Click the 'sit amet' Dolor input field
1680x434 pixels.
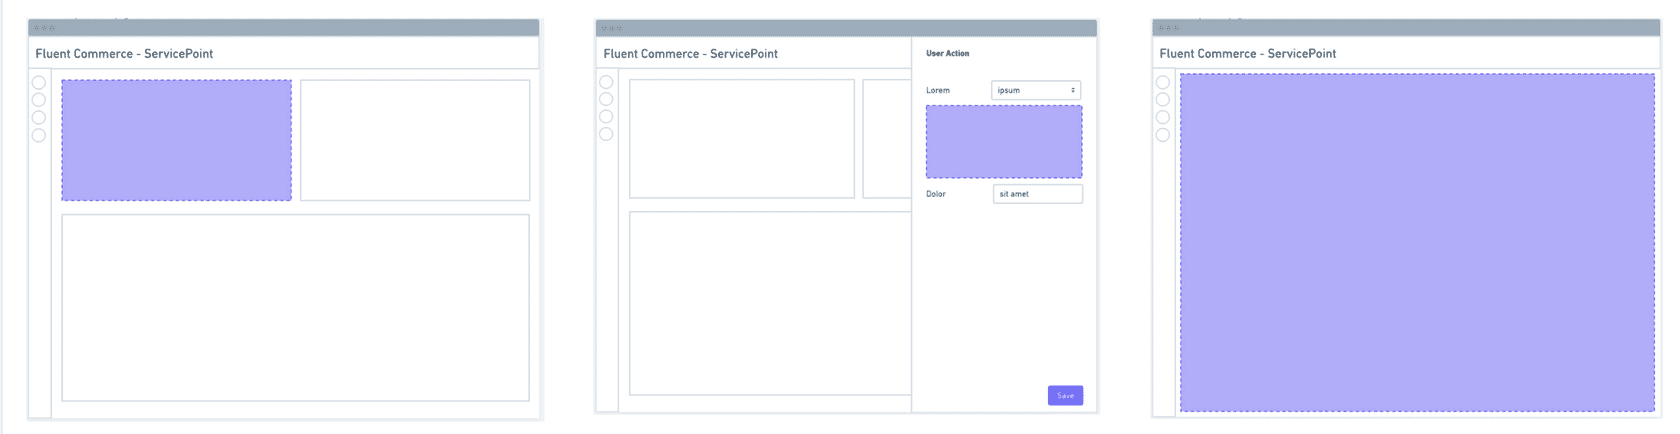click(1037, 194)
